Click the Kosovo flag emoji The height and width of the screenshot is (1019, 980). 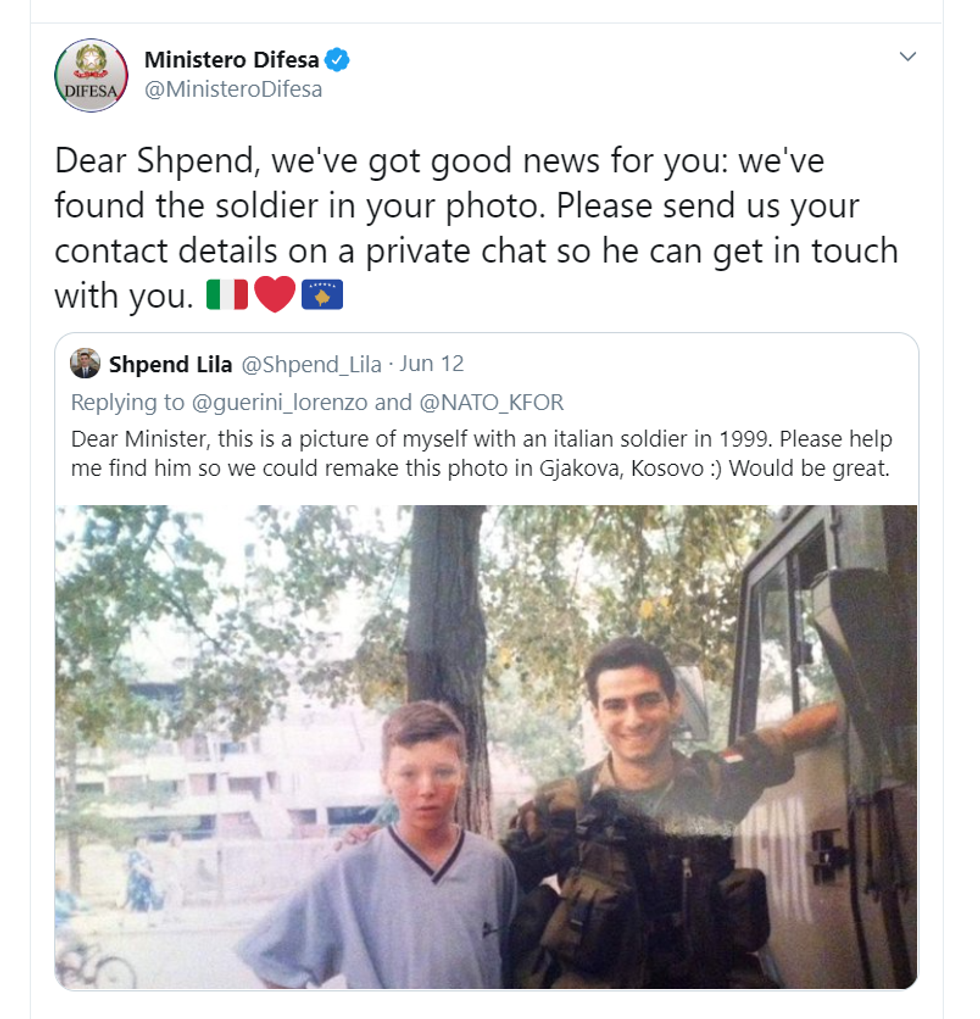pos(322,294)
